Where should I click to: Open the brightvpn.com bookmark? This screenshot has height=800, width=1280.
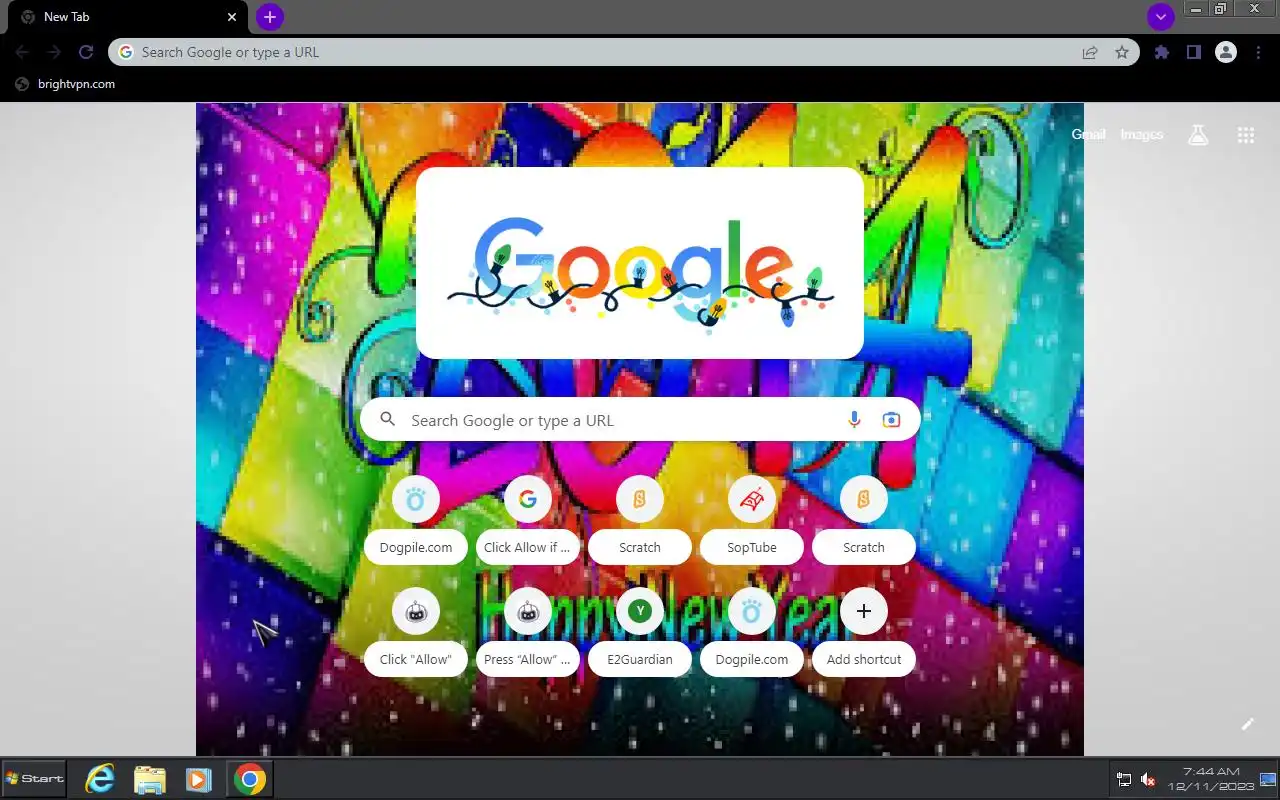[x=66, y=84]
